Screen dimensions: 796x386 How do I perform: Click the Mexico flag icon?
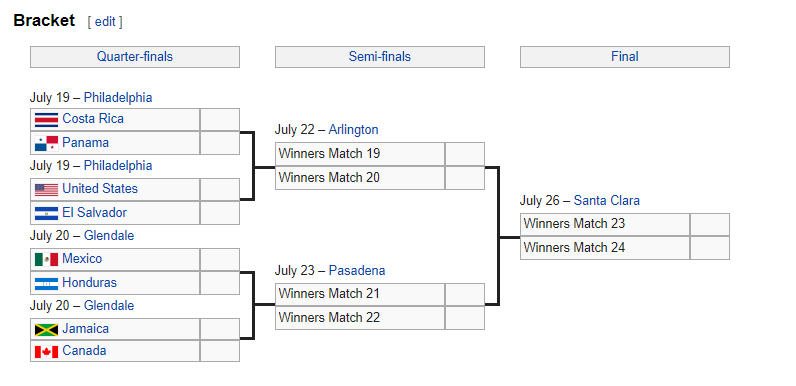[46, 260]
